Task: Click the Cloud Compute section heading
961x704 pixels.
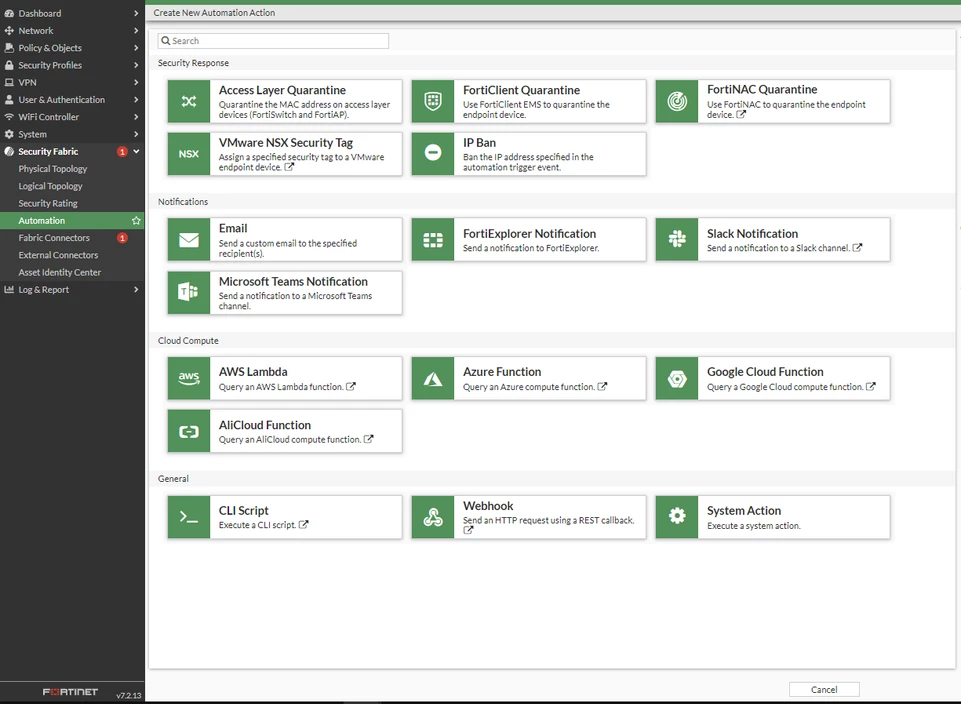Action: click(188, 340)
